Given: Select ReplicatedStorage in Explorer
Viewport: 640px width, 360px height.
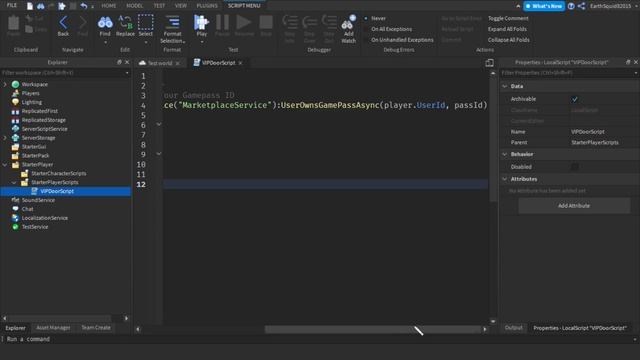Looking at the screenshot, I should click(x=43, y=120).
